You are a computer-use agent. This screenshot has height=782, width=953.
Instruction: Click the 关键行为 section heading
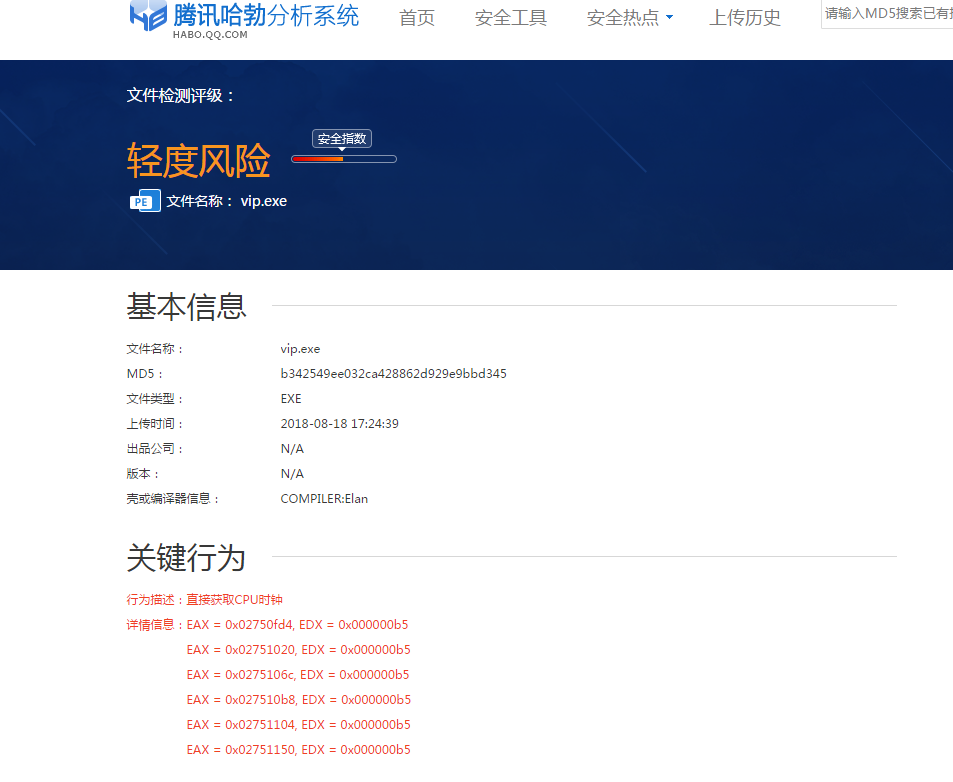[186, 558]
